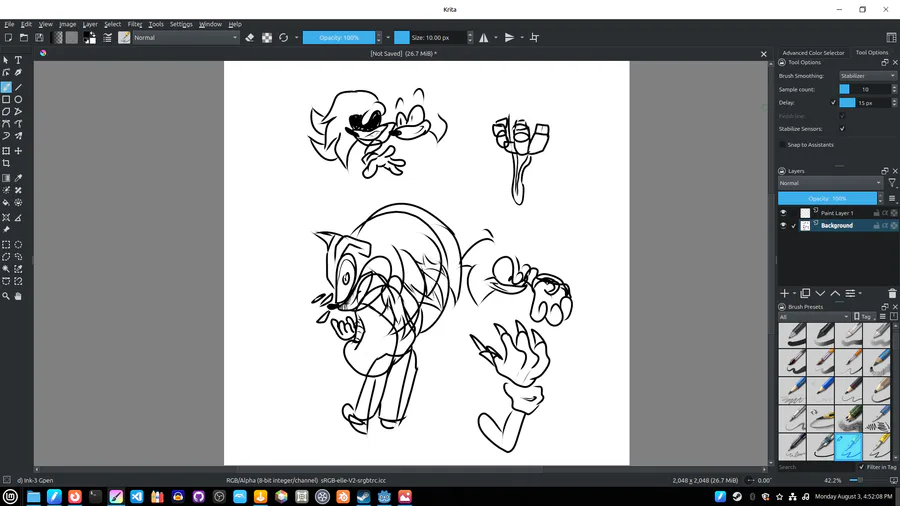Open brush presets All tag dropdown

click(814, 317)
